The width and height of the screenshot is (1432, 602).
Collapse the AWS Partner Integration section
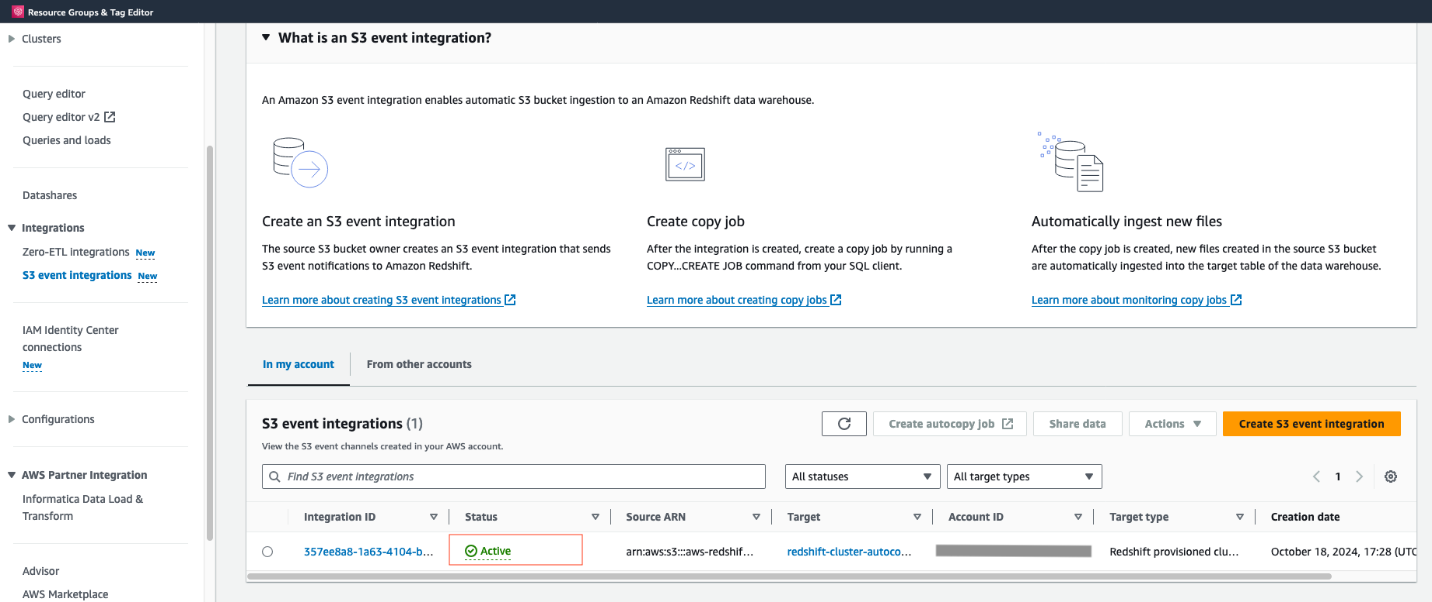pos(12,475)
